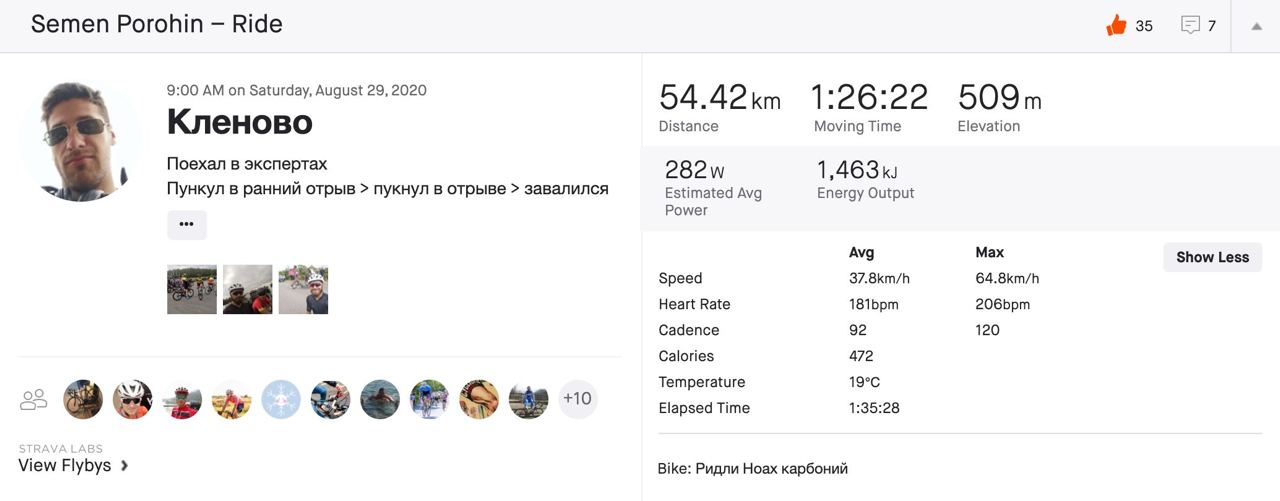
Task: Open the three-dot more options button
Action: coord(187,224)
